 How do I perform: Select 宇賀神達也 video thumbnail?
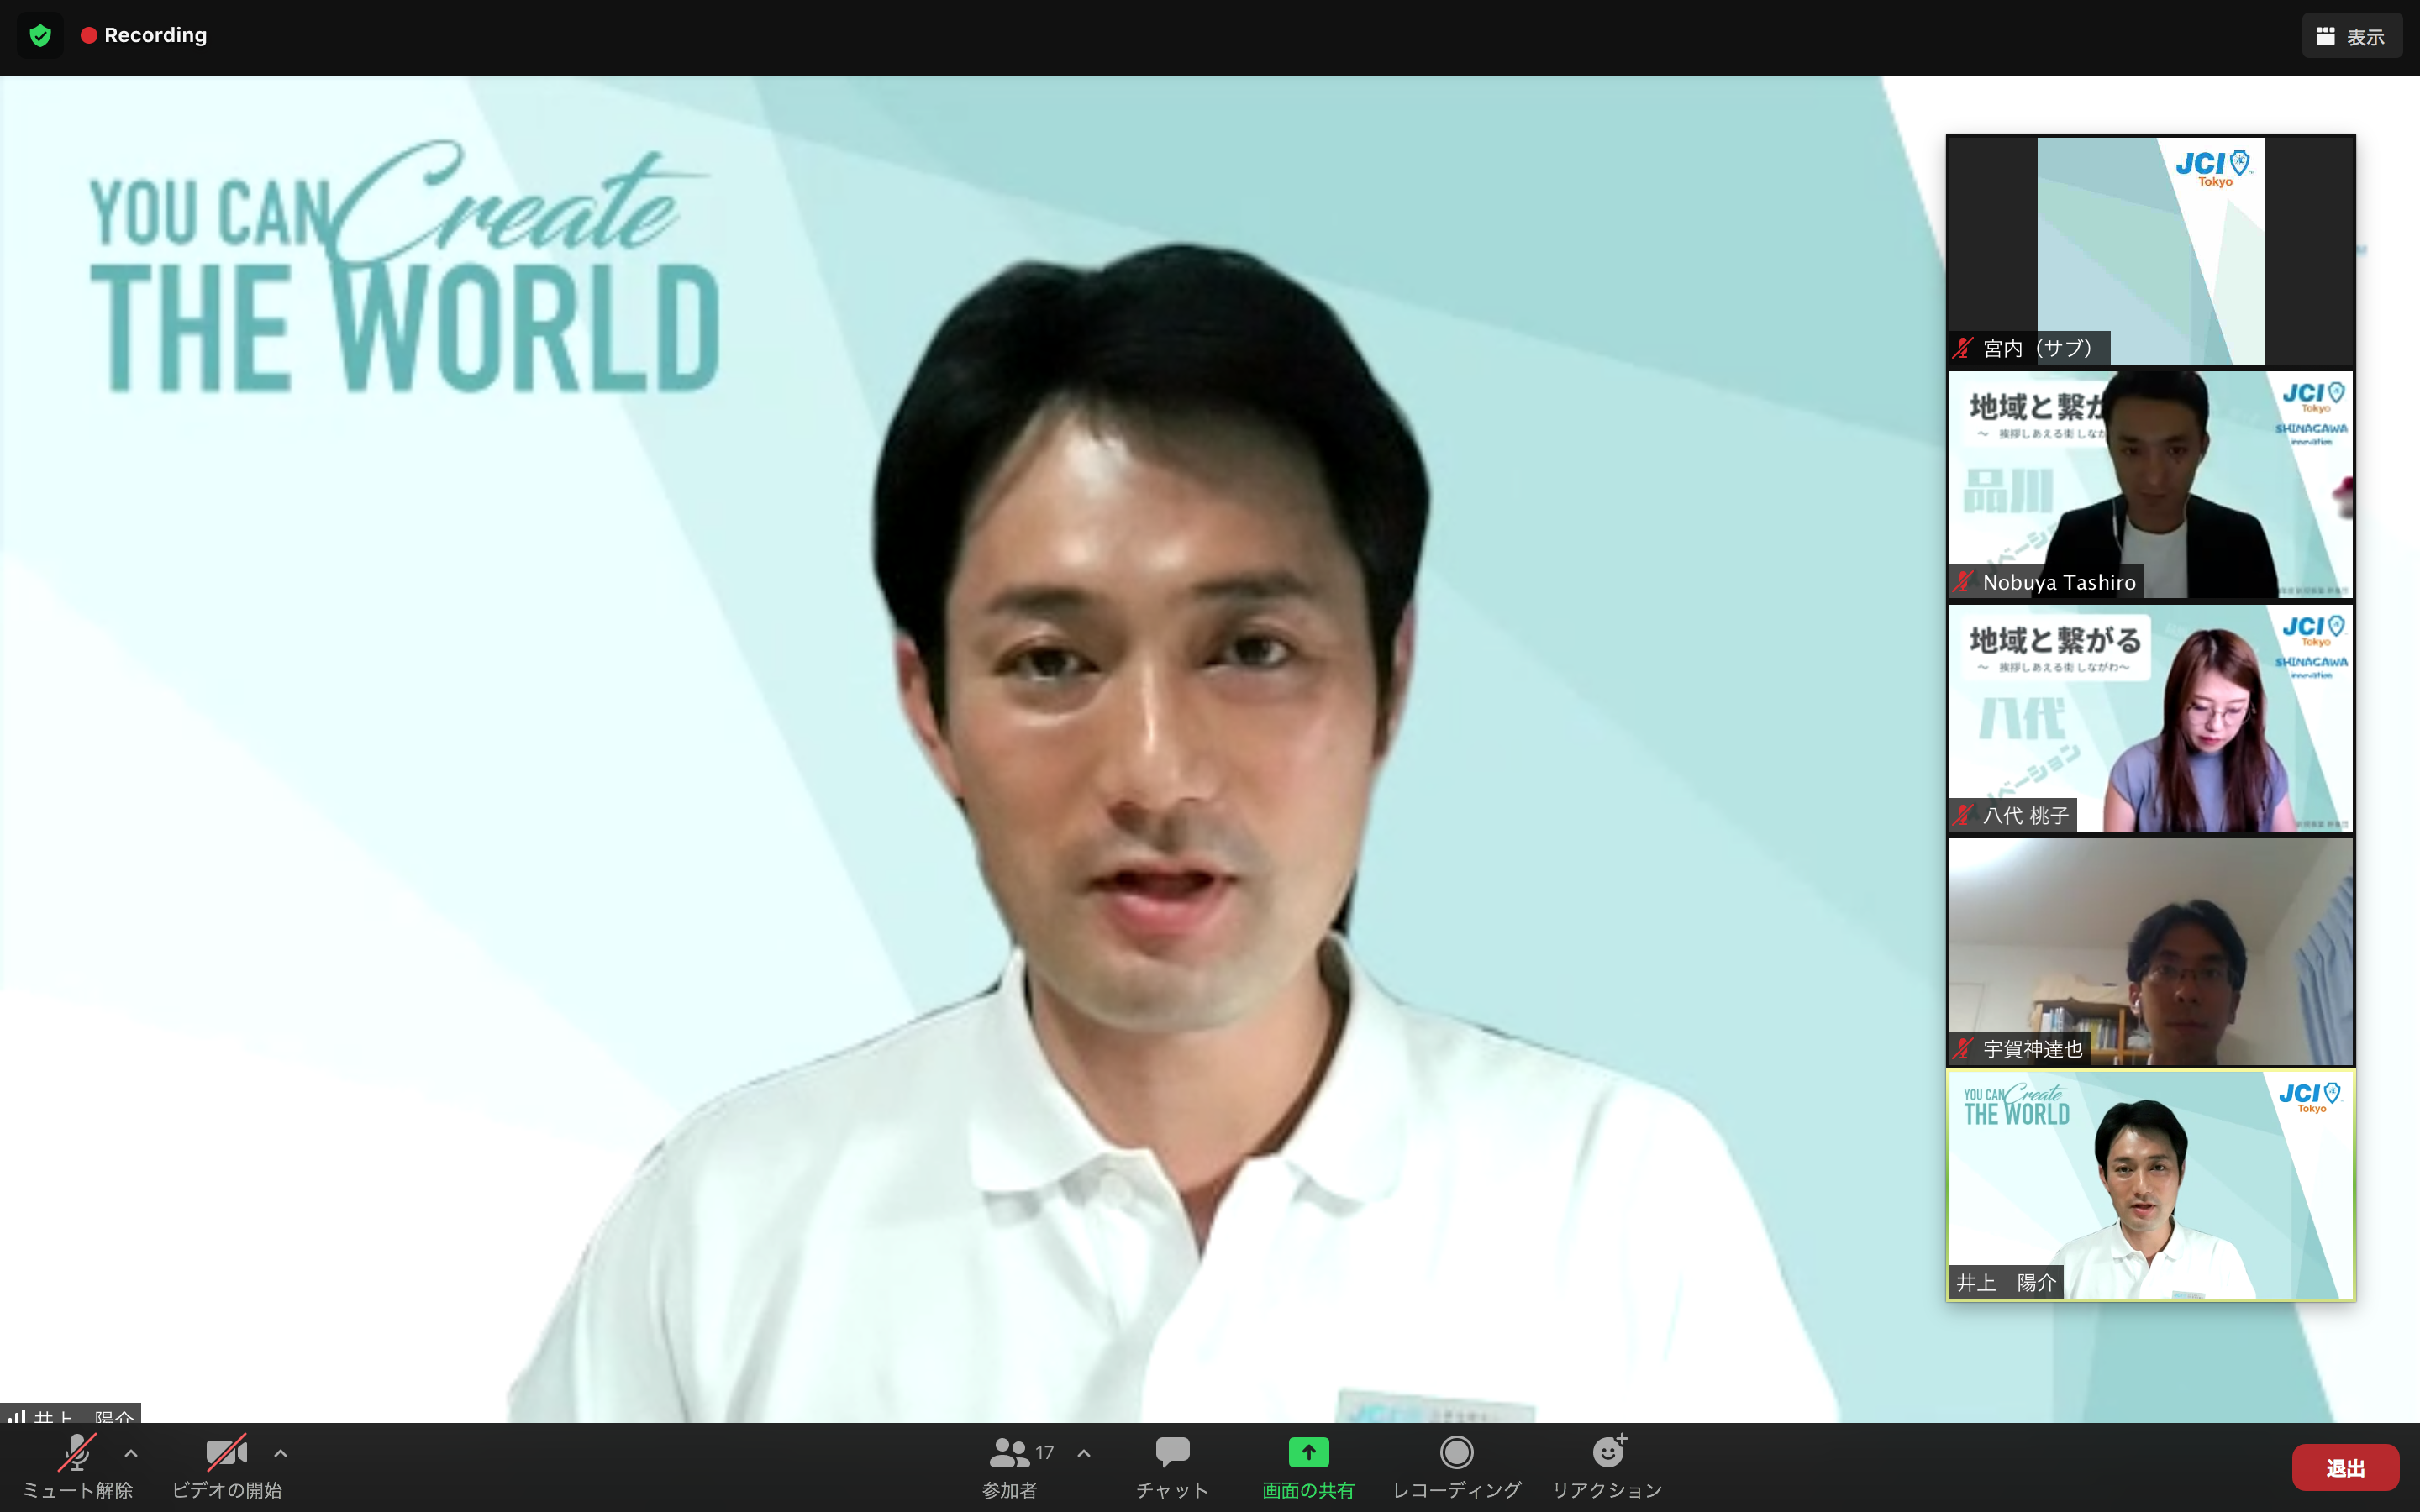point(2150,951)
